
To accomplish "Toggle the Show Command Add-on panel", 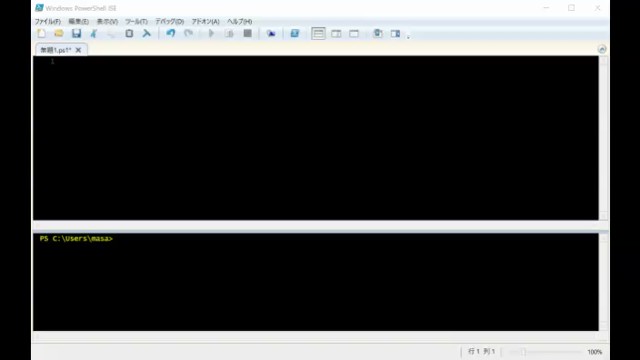I will [x=395, y=33].
